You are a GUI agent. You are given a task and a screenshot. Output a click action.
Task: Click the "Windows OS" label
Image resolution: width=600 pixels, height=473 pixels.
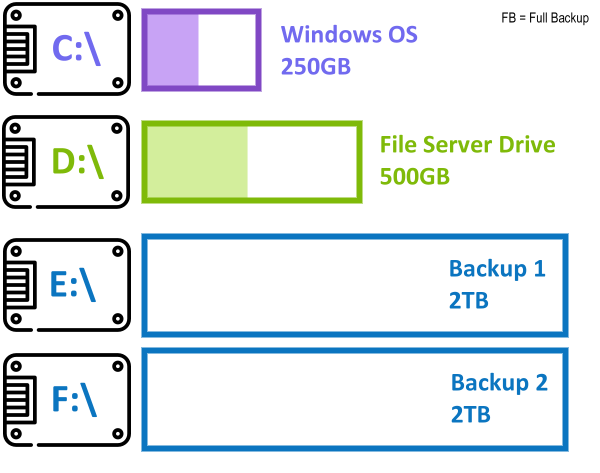tap(346, 34)
